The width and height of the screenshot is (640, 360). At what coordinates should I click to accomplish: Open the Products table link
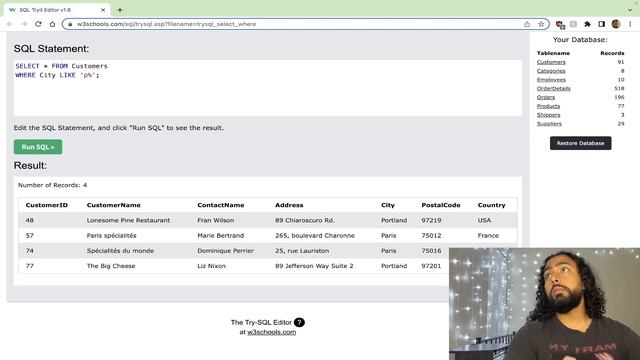(x=548, y=106)
